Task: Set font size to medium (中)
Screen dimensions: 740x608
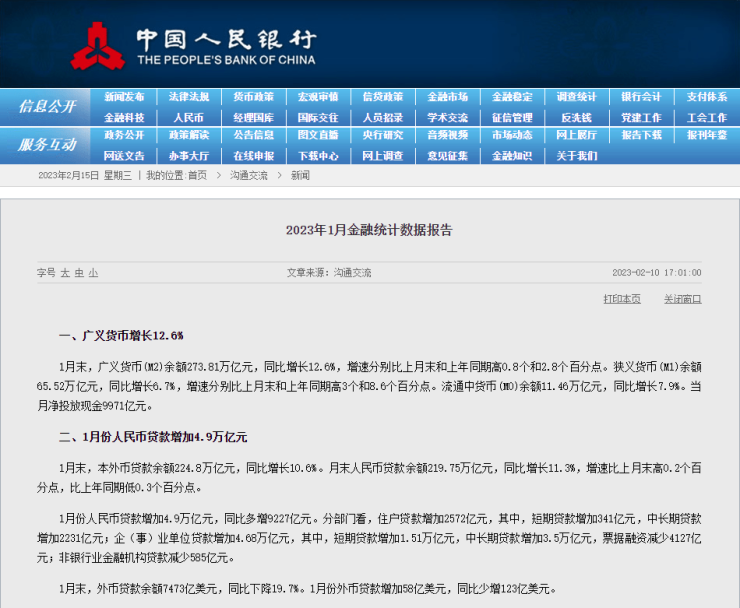Action: [x=79, y=272]
